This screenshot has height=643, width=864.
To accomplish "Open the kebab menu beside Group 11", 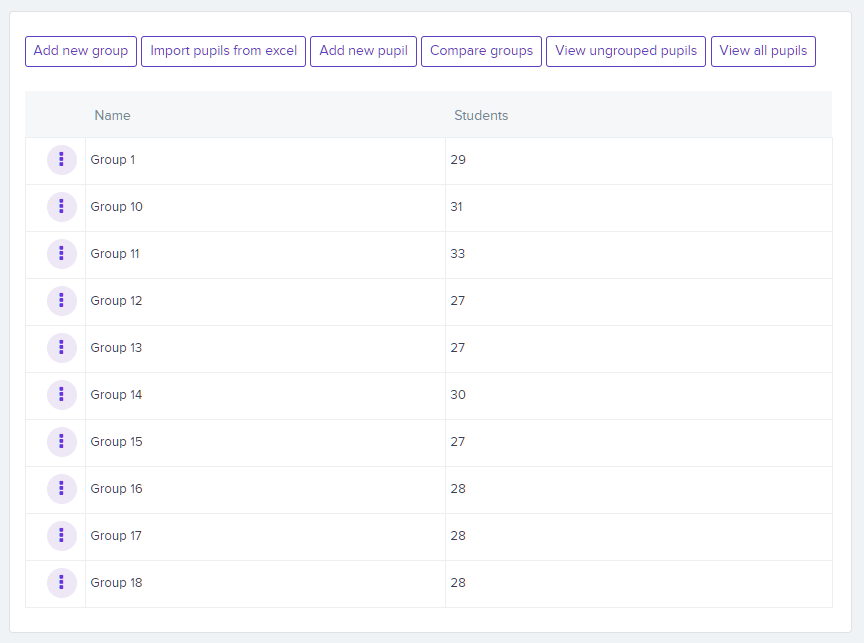I will tap(62, 253).
